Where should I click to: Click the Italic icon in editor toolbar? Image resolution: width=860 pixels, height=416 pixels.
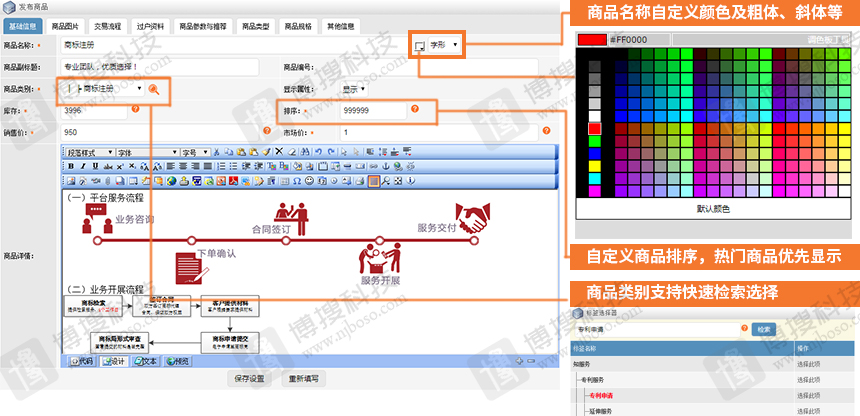pyautogui.click(x=82, y=166)
